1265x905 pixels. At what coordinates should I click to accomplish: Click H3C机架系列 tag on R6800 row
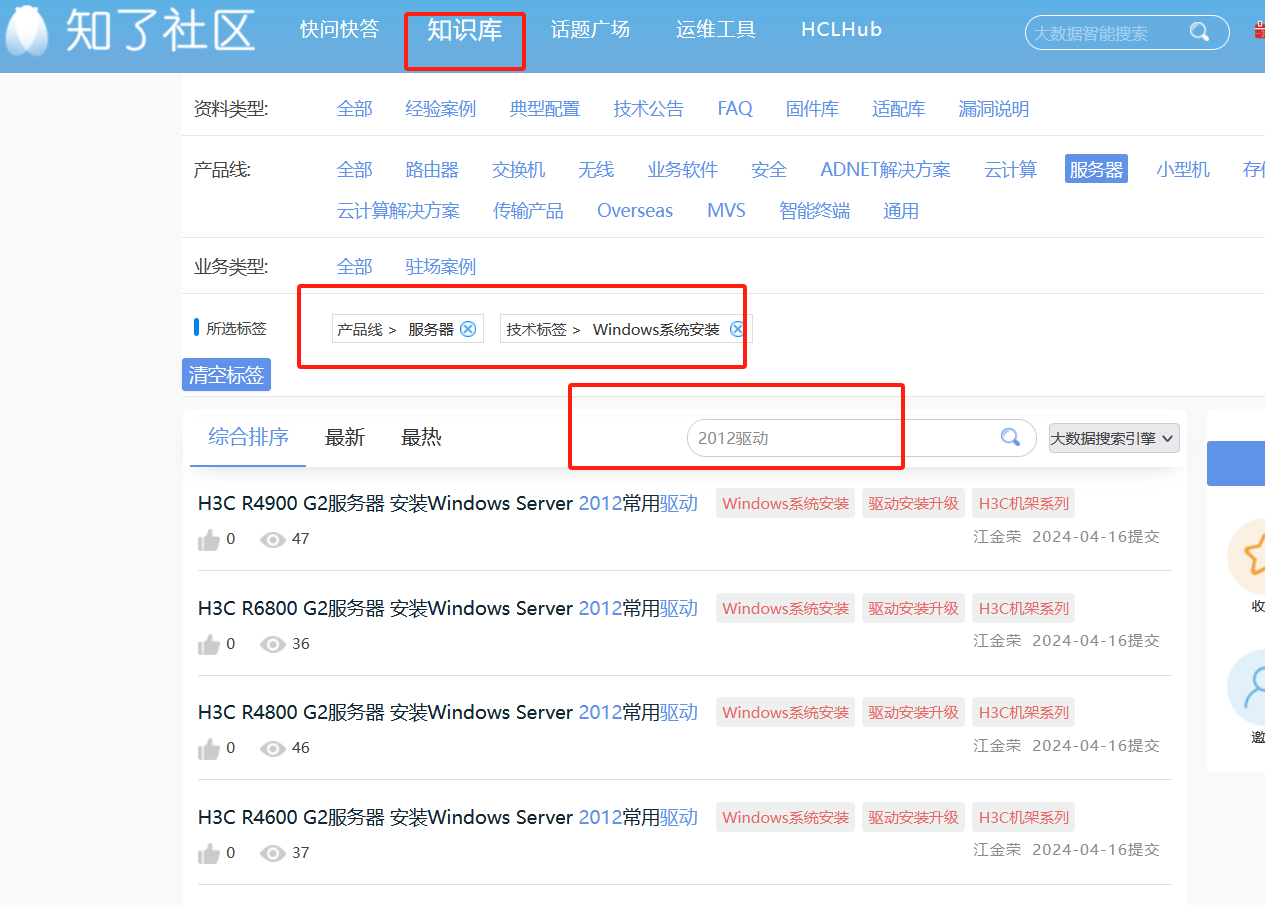1024,608
